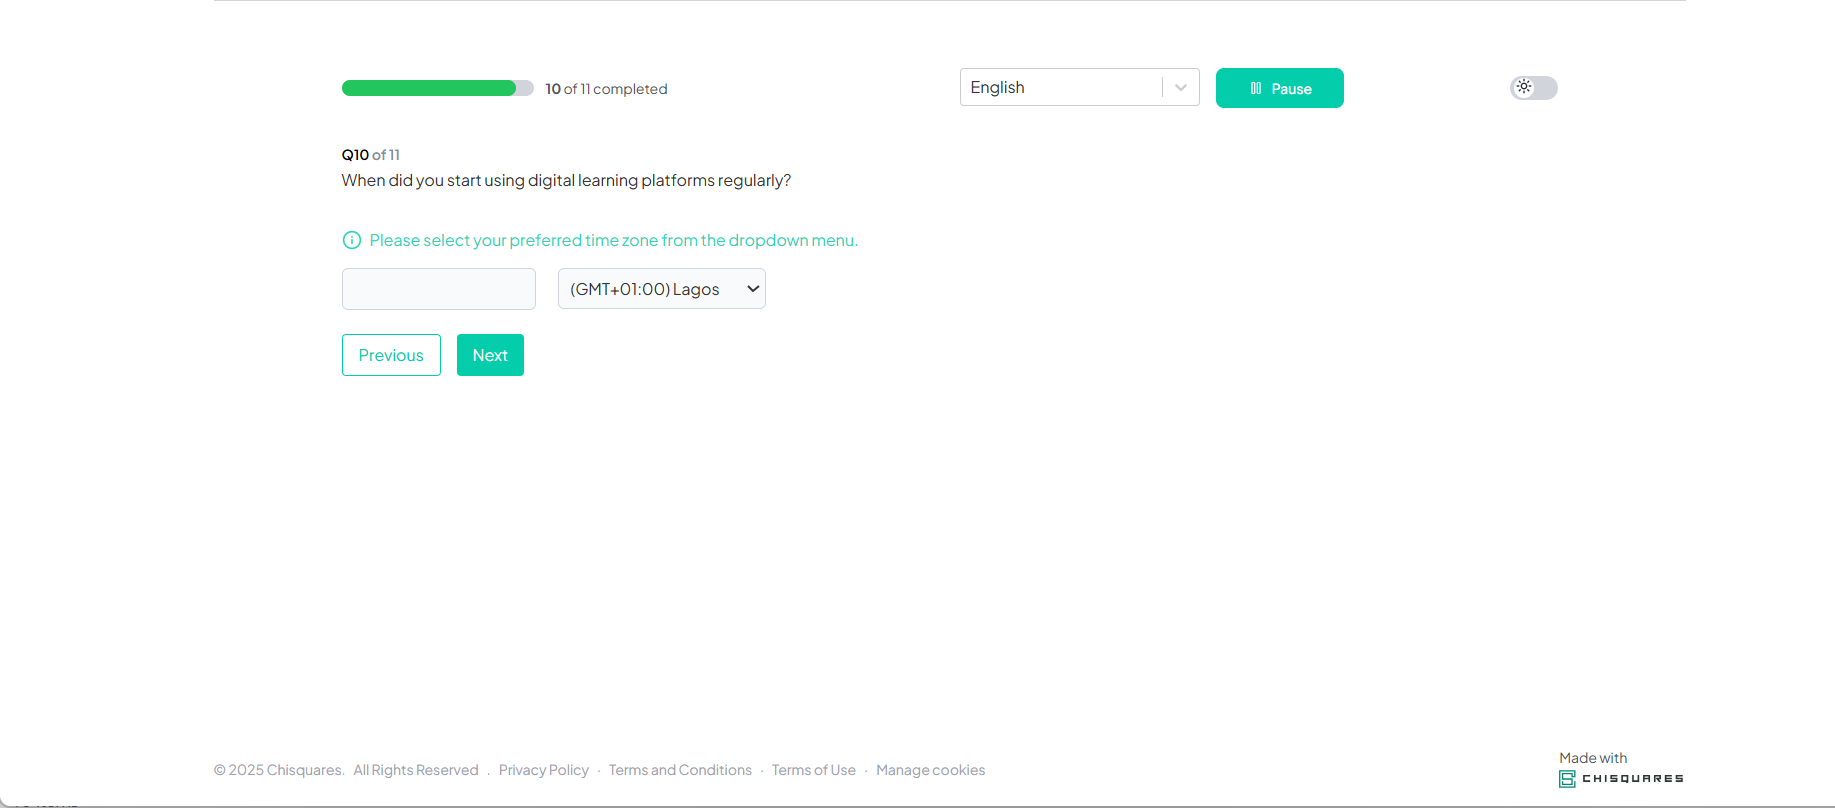Open the Terms of Use link
Viewport: 1835px width, 808px height.
(x=813, y=770)
